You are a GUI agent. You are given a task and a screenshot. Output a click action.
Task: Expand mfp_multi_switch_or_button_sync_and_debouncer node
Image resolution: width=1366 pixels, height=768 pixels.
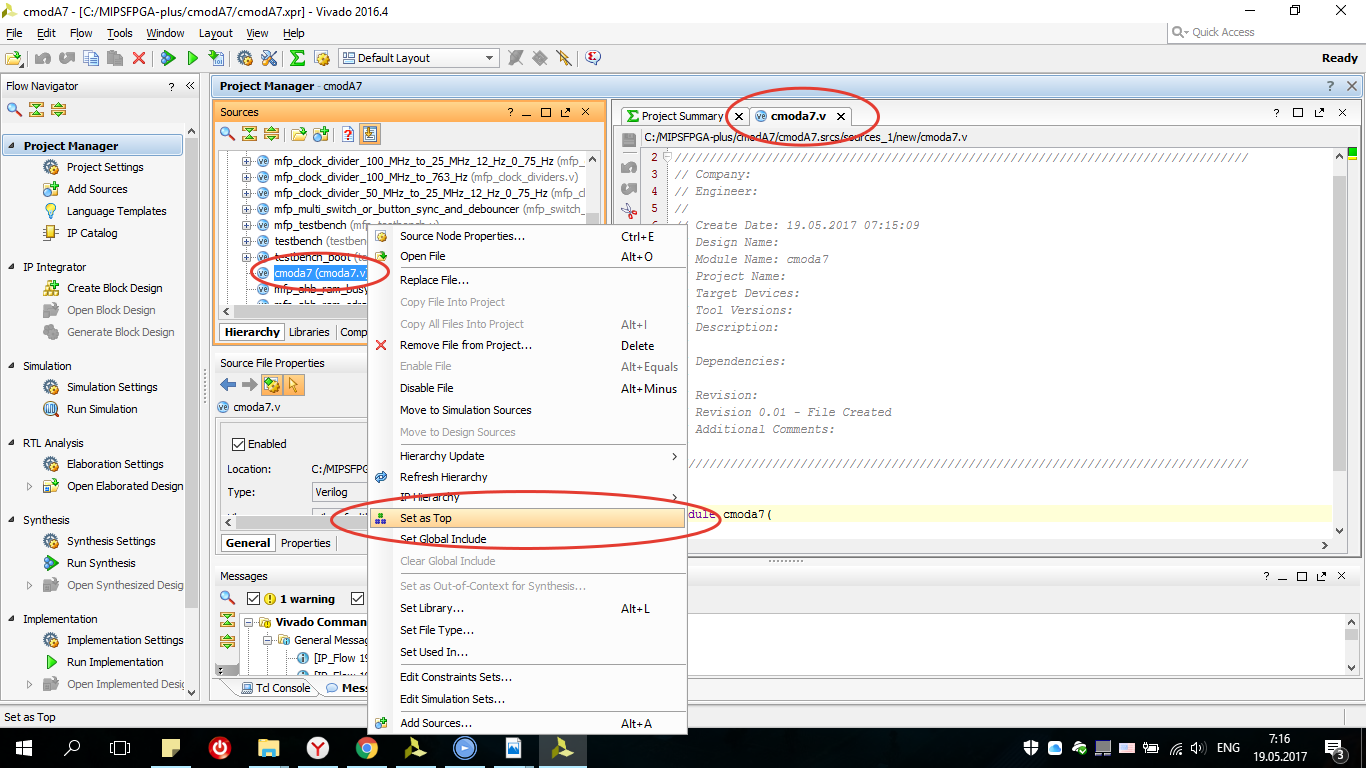click(247, 209)
